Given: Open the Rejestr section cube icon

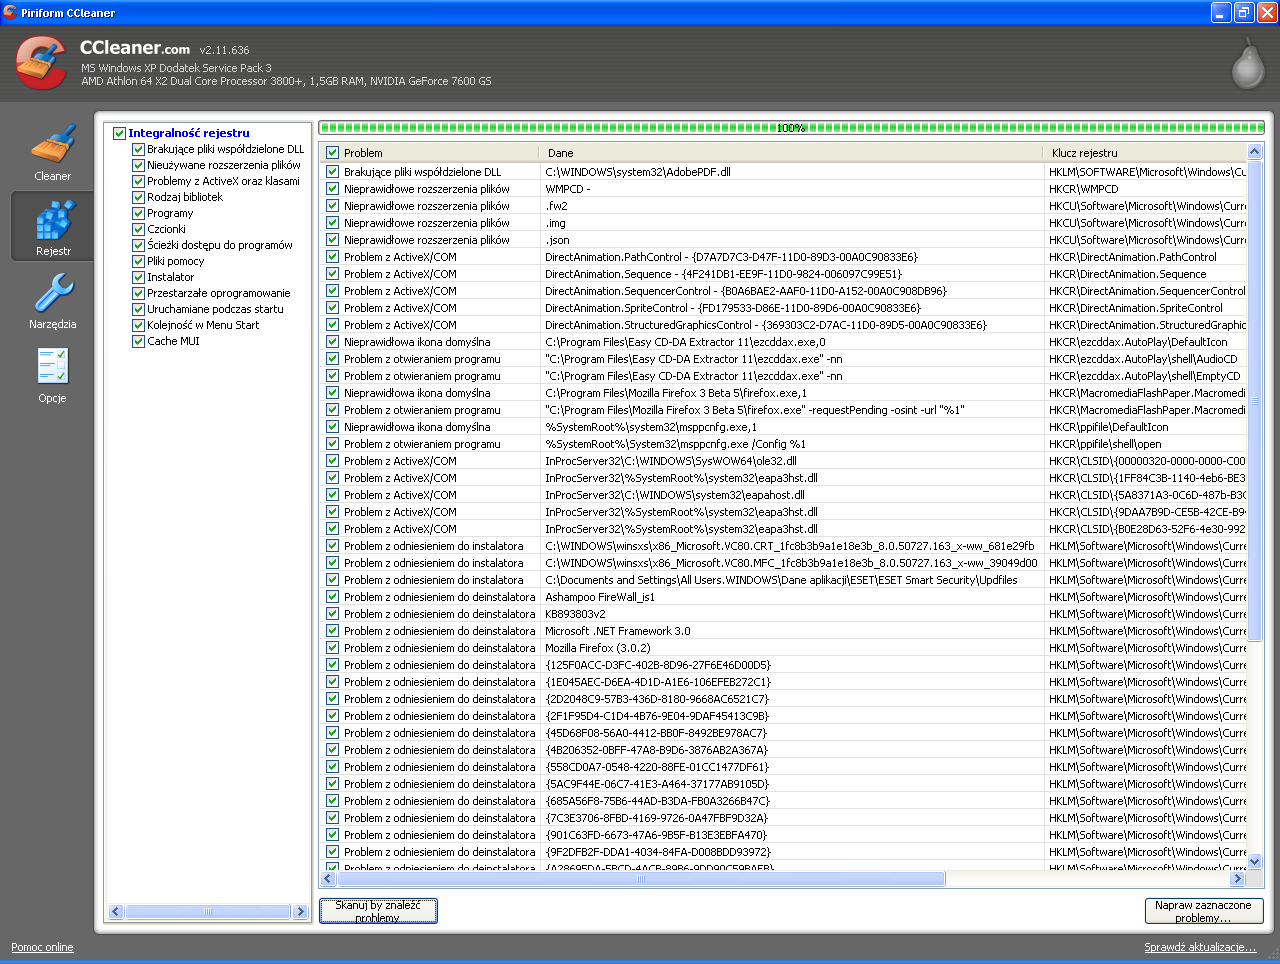Looking at the screenshot, I should [x=52, y=221].
